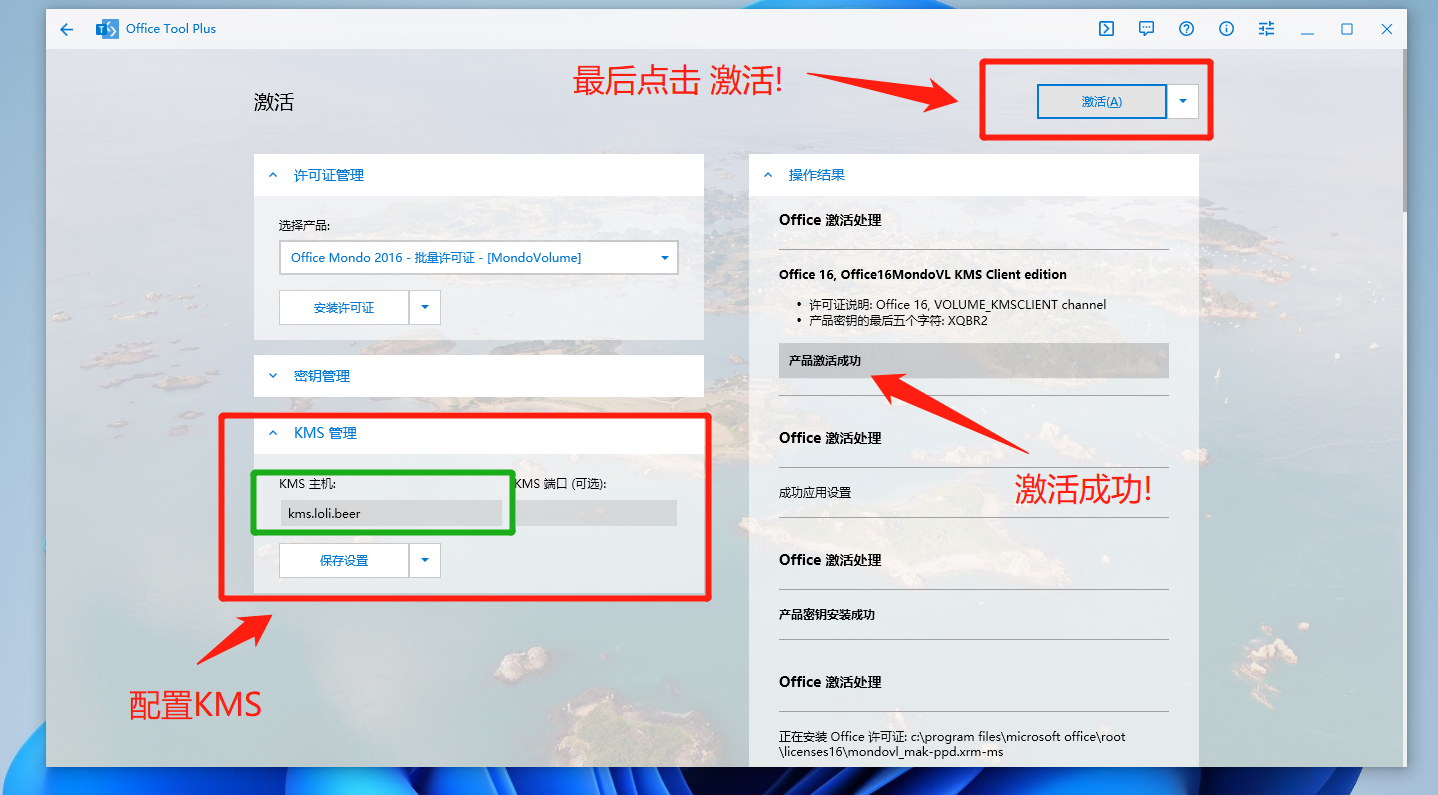The height and width of the screenshot is (795, 1438).
Task: Click the 产品密钥的最后五个字符: XQBR2 line
Action: point(899,320)
